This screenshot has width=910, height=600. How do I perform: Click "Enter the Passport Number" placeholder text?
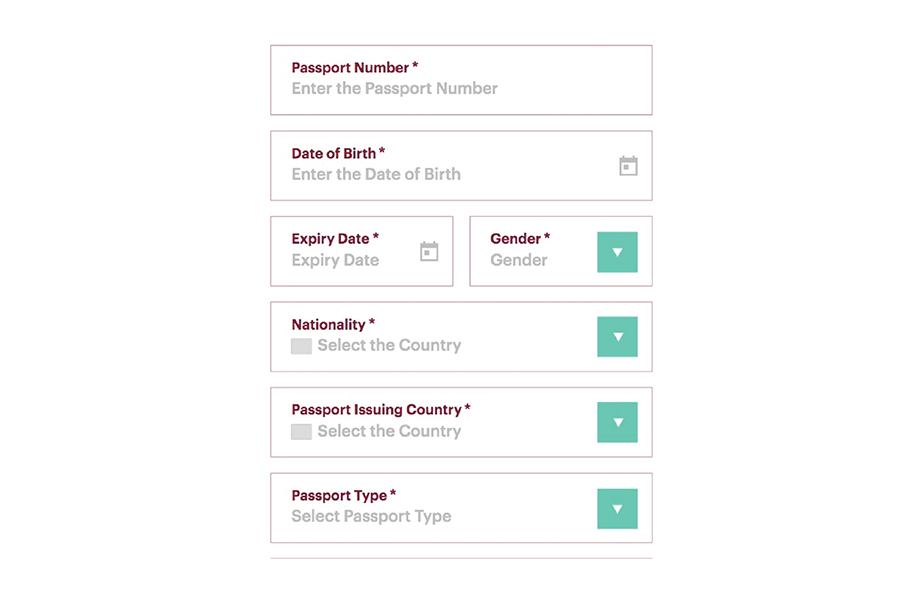pos(394,89)
